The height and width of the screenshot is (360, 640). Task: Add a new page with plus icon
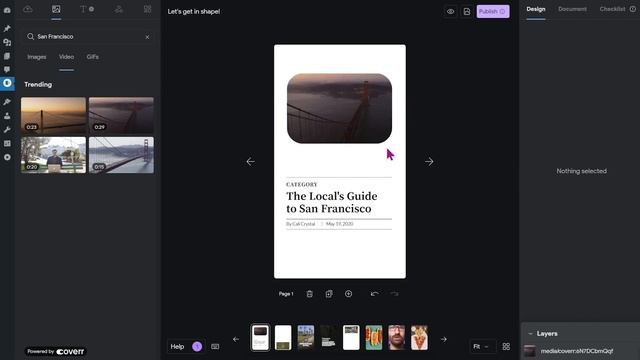[348, 294]
